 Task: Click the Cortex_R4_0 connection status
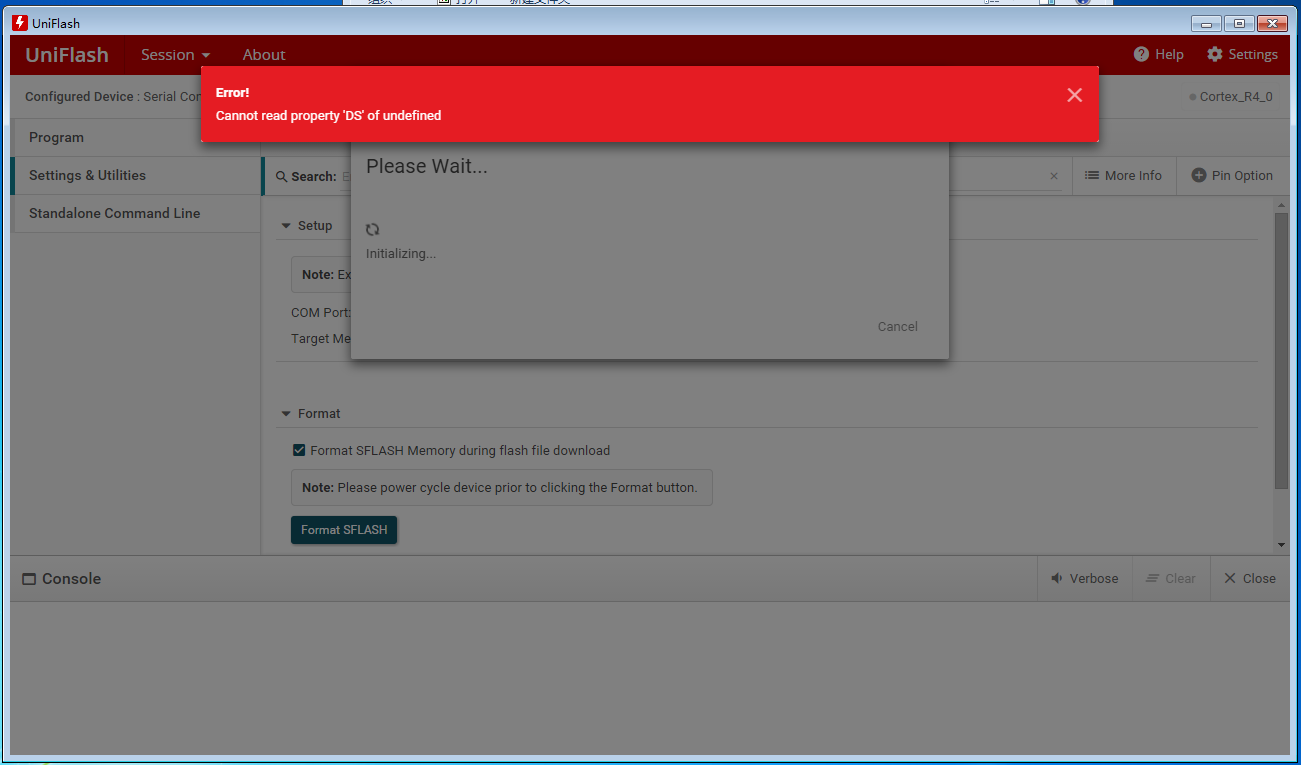pos(1231,97)
